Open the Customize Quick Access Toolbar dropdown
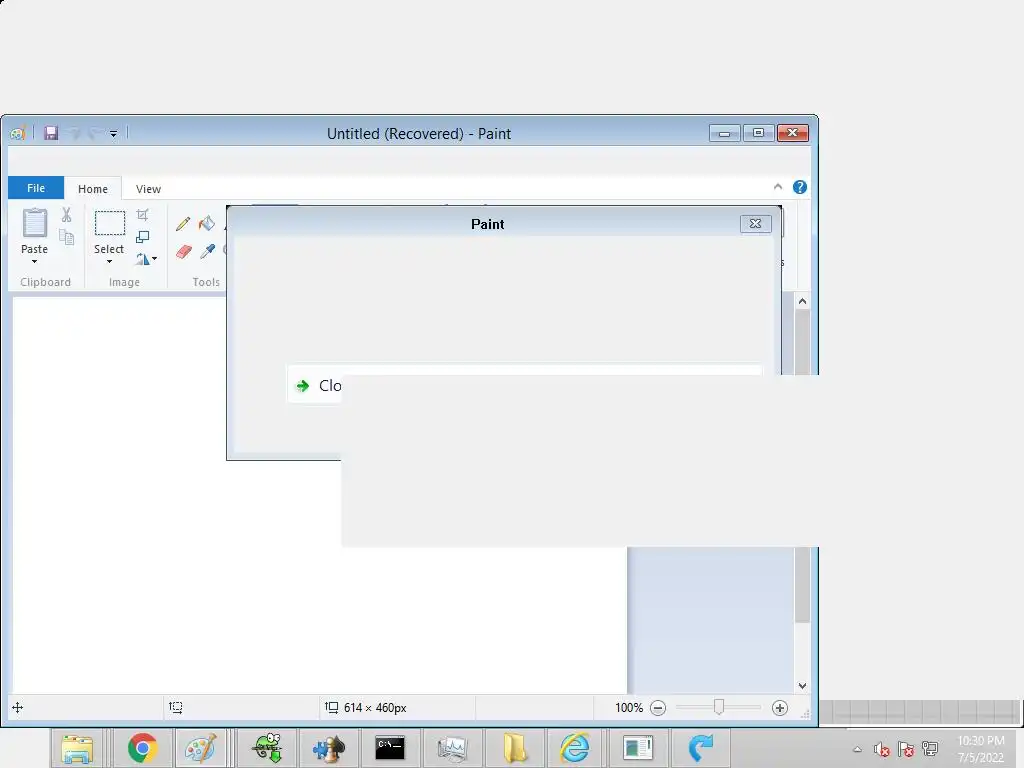The height and width of the screenshot is (768, 1024). click(113, 134)
